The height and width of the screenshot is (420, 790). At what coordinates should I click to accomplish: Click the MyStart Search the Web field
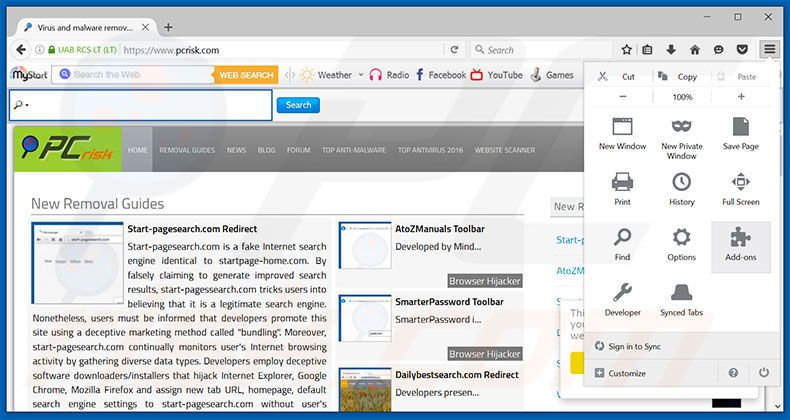tap(133, 75)
